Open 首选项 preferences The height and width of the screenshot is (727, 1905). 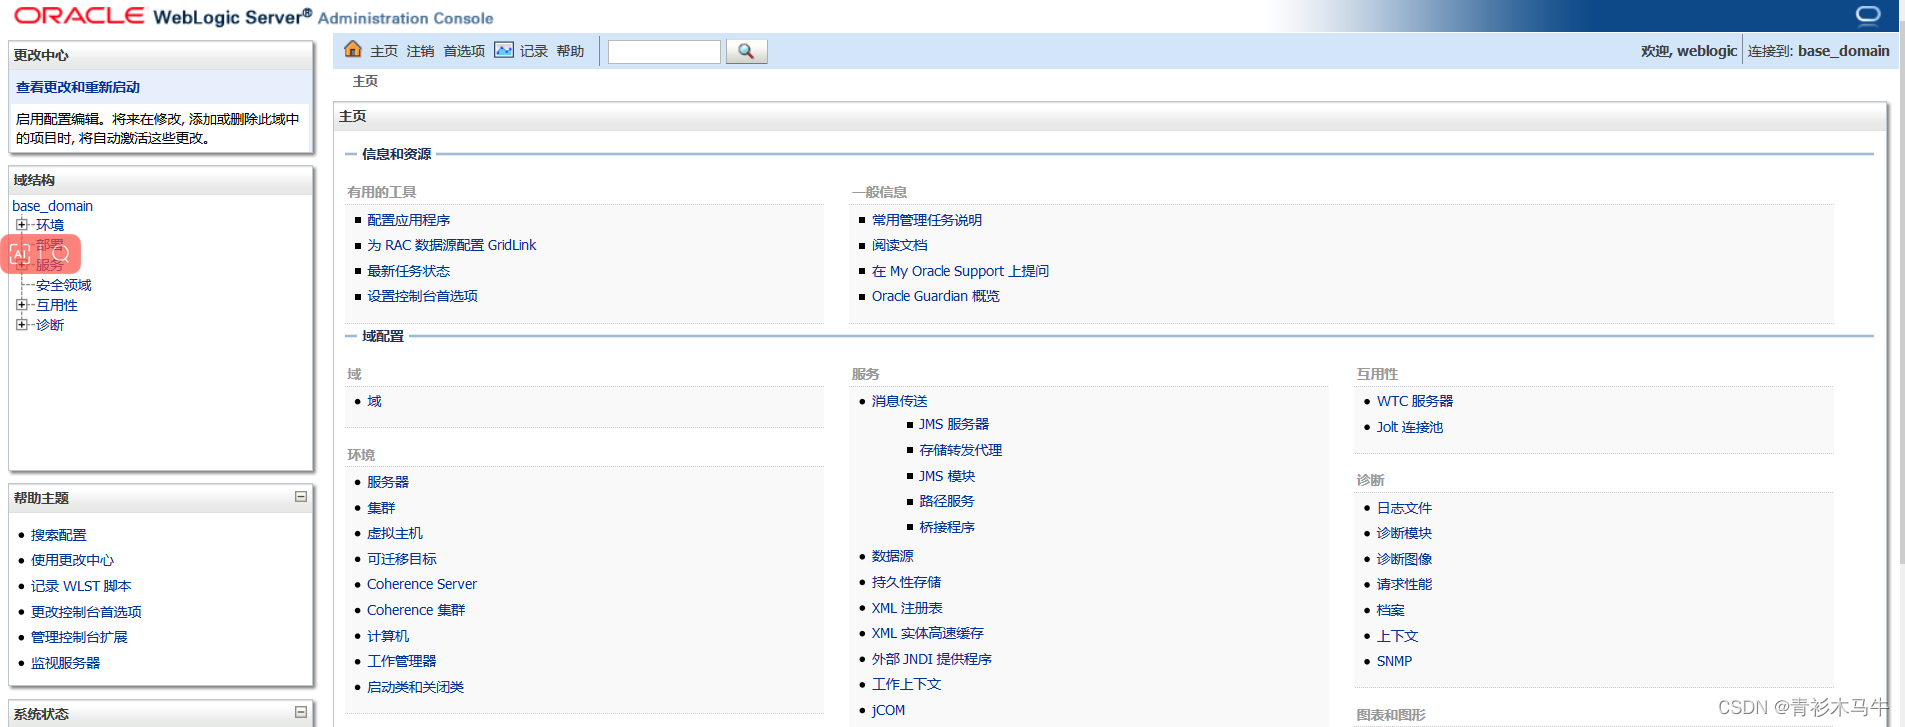[464, 51]
